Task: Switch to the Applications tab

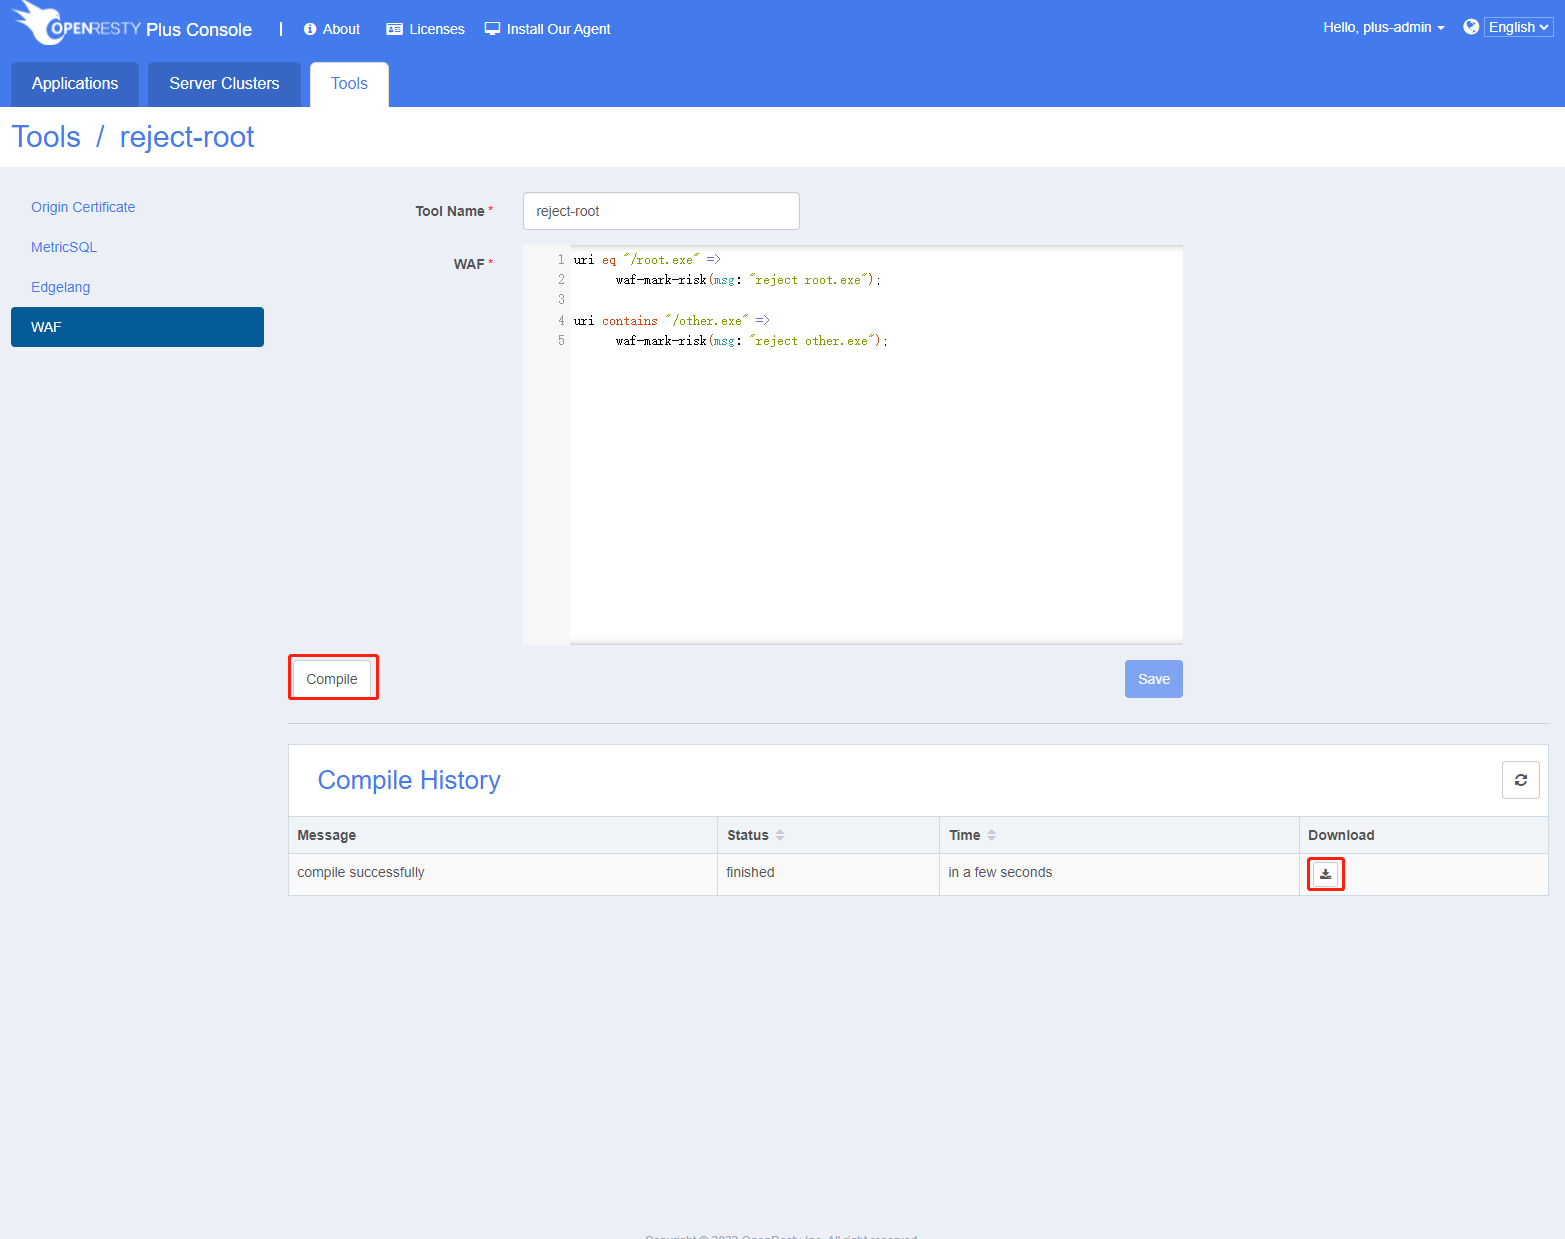Action: [x=75, y=84]
